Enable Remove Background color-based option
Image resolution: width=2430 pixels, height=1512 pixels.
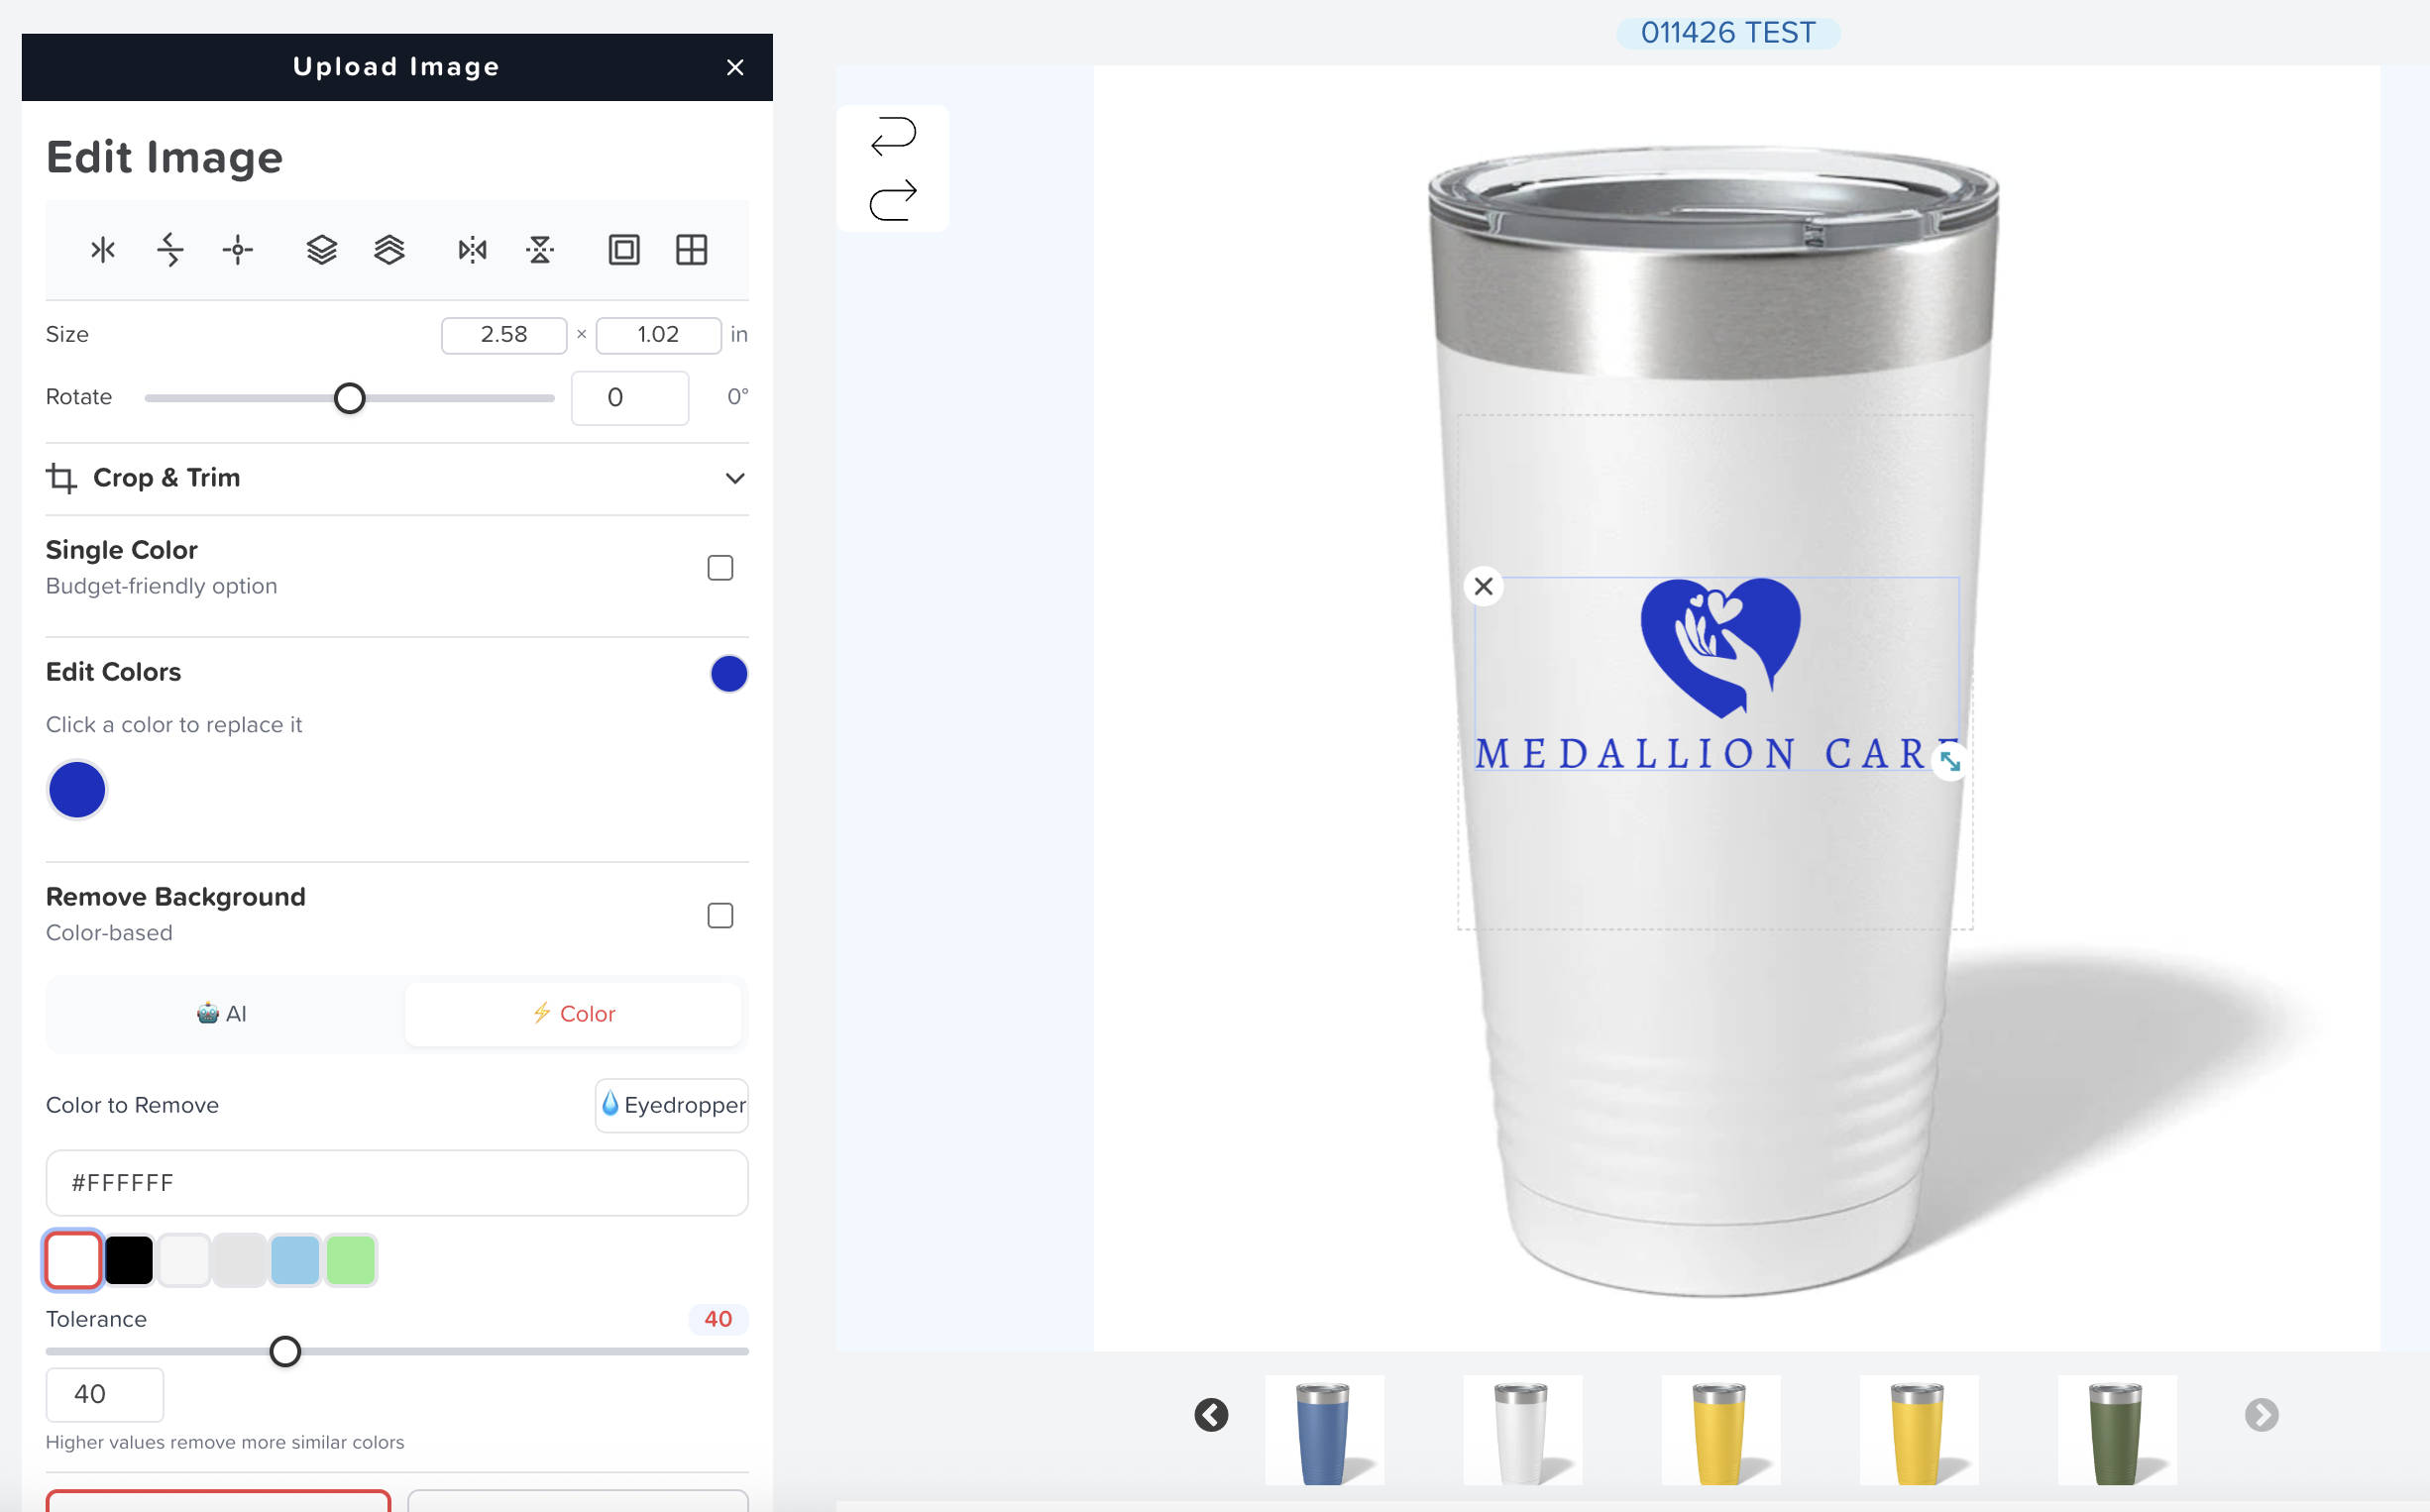pyautogui.click(x=719, y=914)
